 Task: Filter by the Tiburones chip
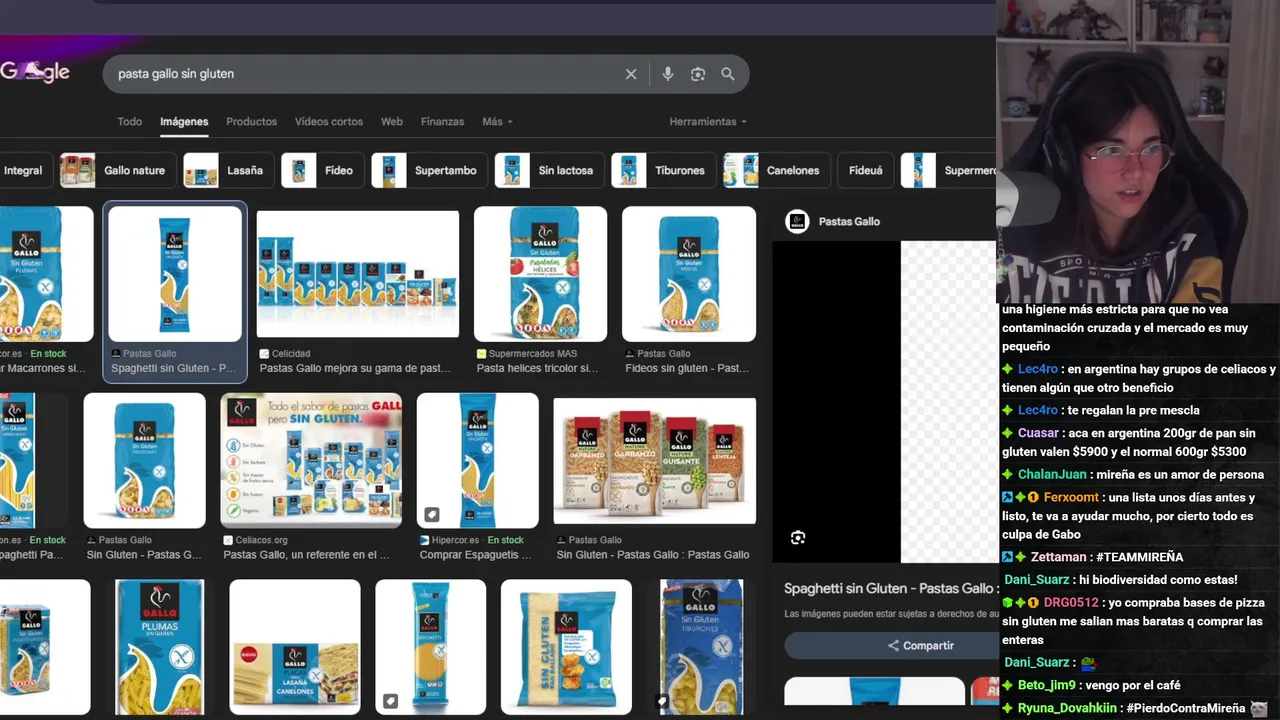664,171
